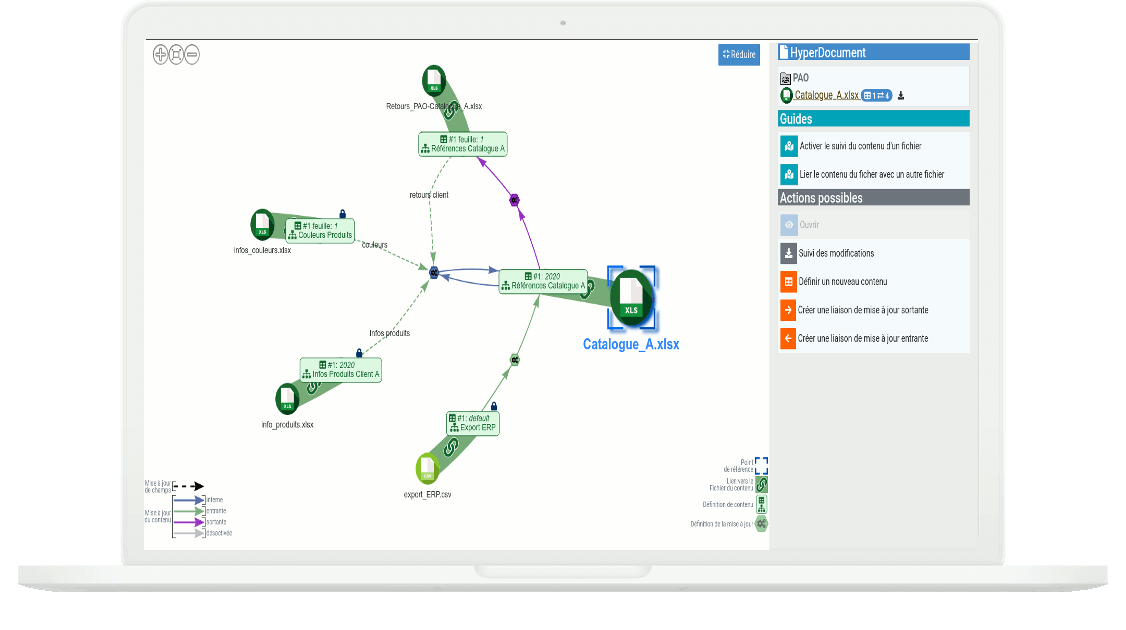
Task: Select the Catalogue_A.xlsx XLS file node
Action: point(631,298)
